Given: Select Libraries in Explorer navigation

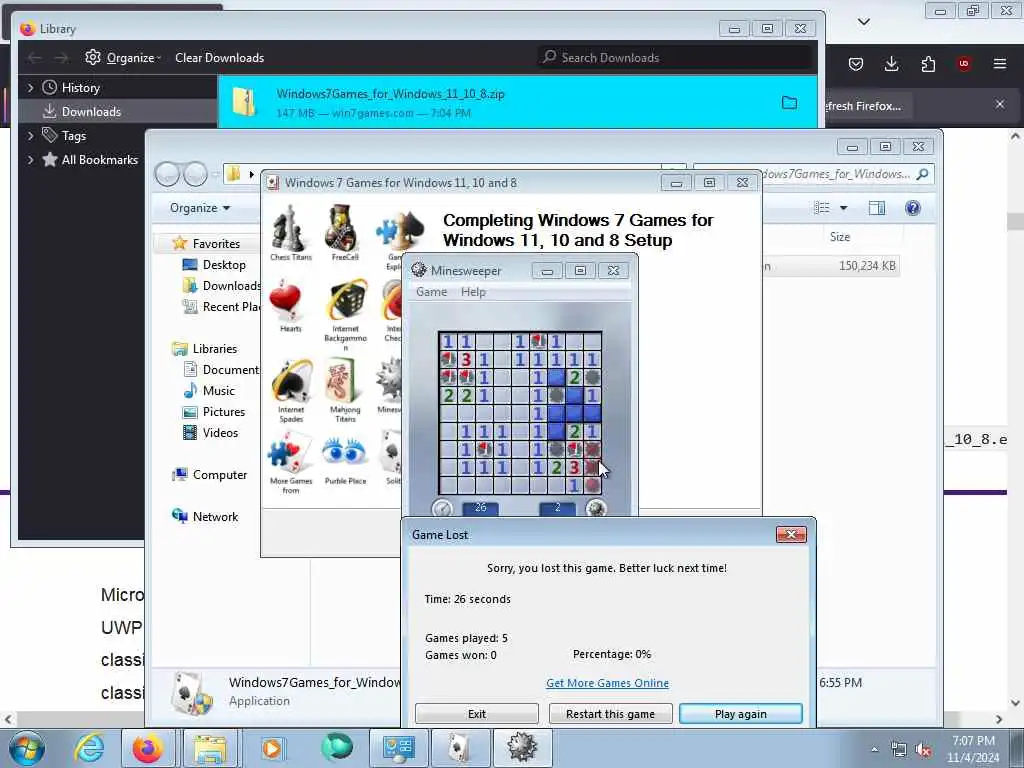Looking at the screenshot, I should (214, 349).
